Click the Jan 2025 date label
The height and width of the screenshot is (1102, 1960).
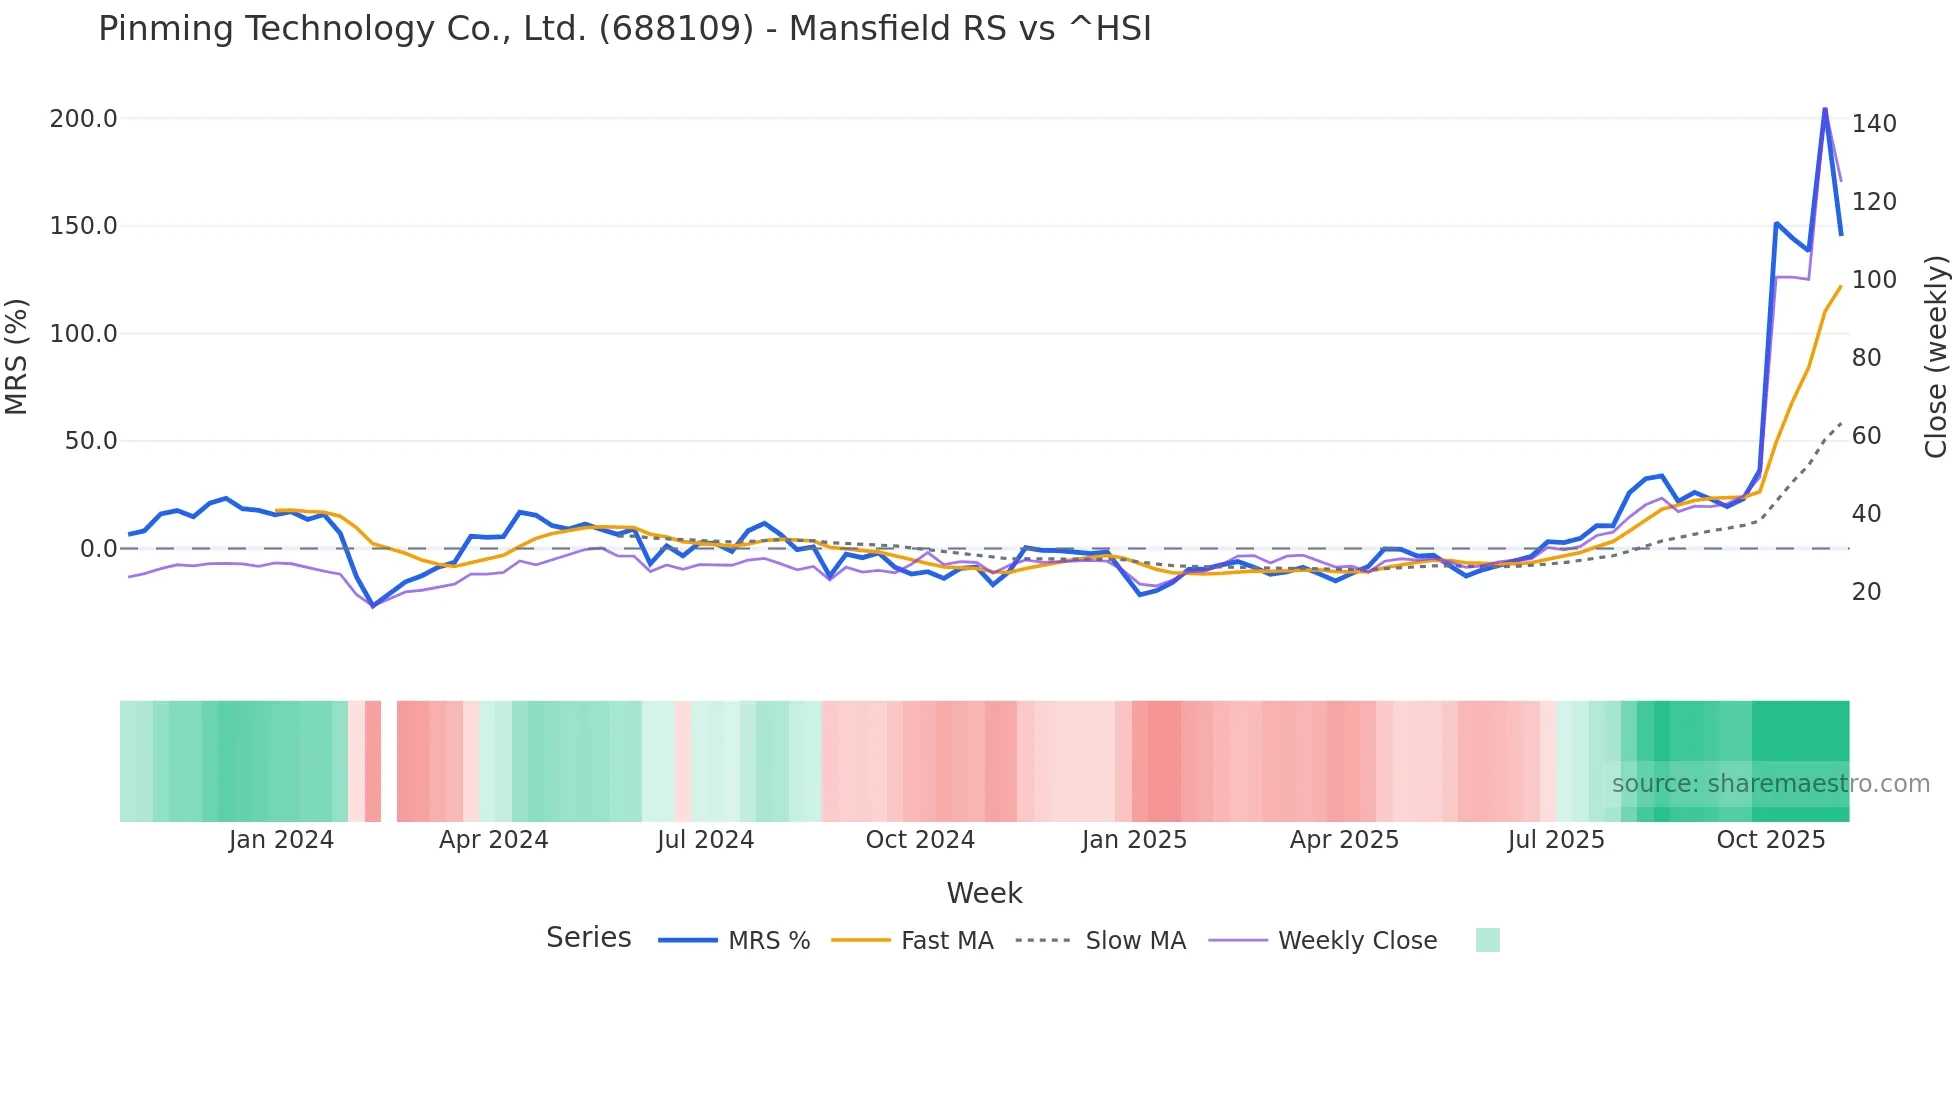coord(1134,840)
